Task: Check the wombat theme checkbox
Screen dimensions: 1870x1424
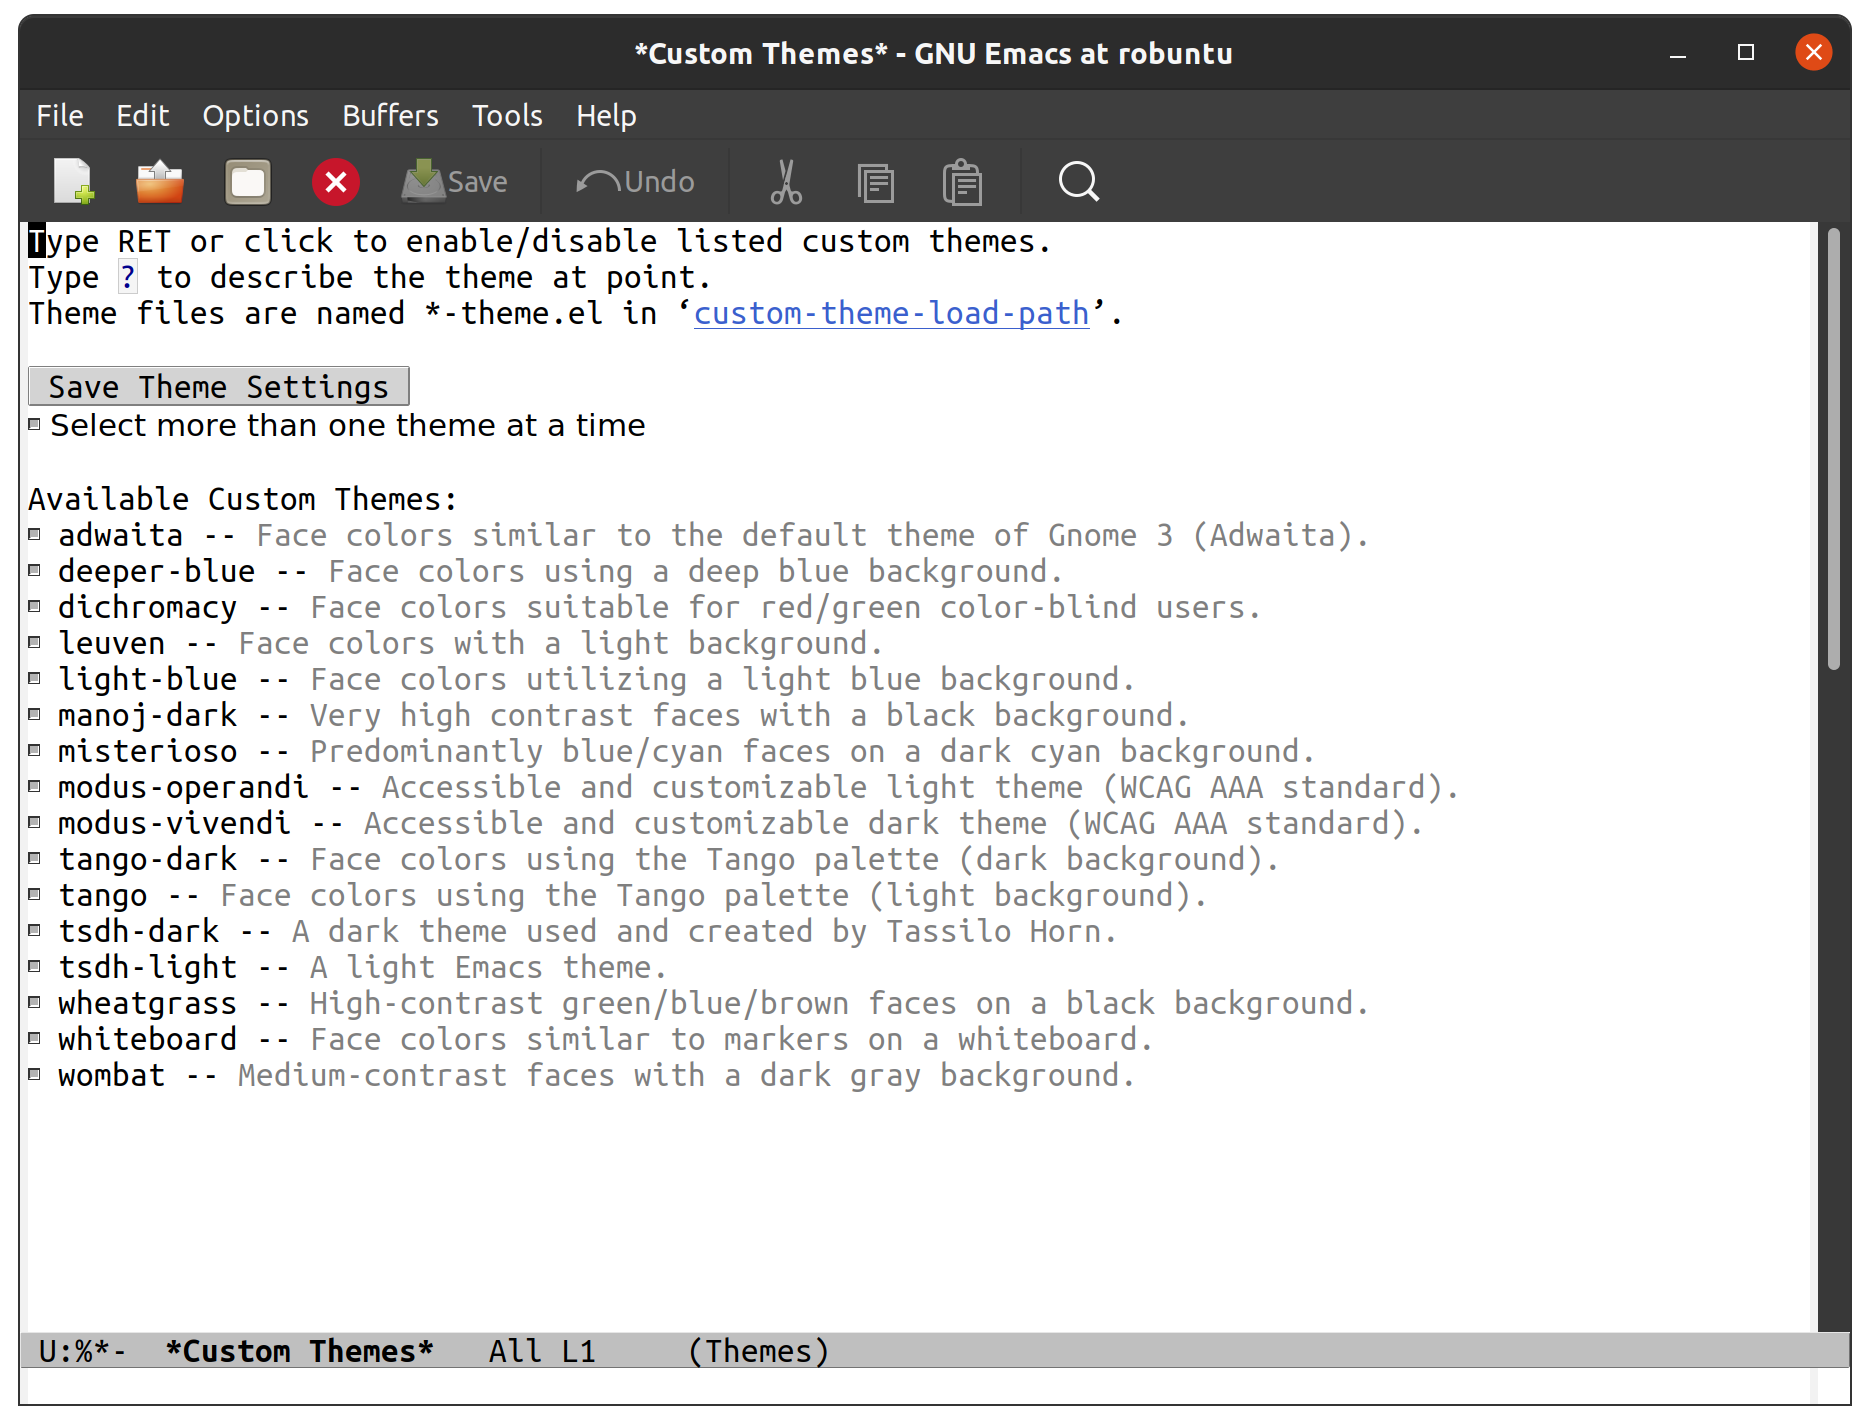Action: pyautogui.click(x=35, y=1074)
